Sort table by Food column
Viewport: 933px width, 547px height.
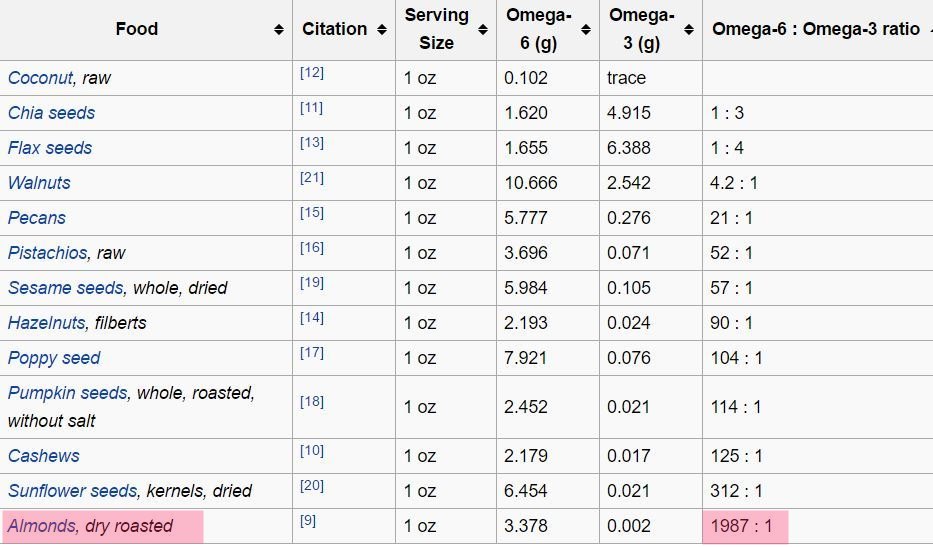click(278, 30)
